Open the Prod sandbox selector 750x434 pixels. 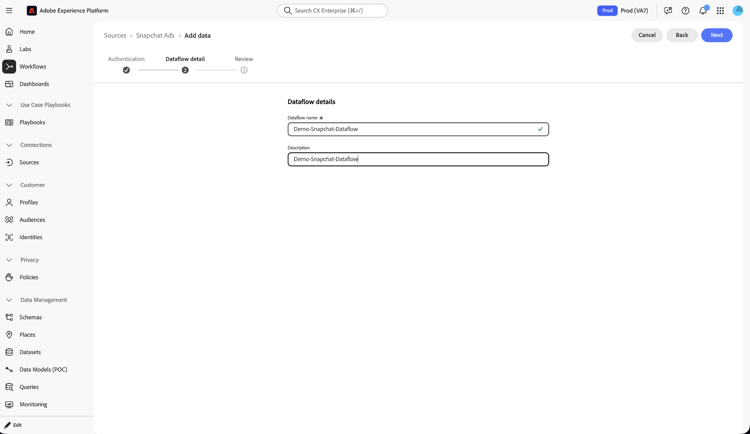tap(622, 11)
